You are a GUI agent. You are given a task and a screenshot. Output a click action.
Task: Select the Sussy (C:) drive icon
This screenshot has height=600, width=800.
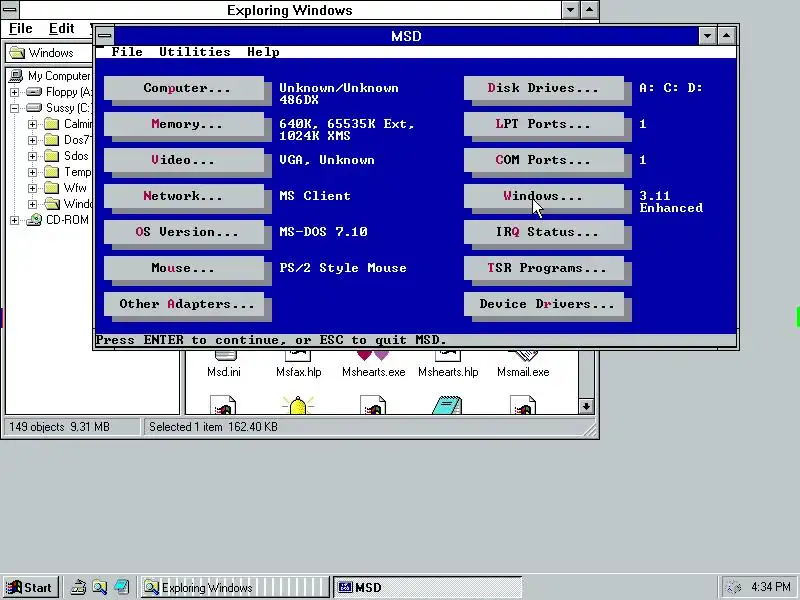34,108
